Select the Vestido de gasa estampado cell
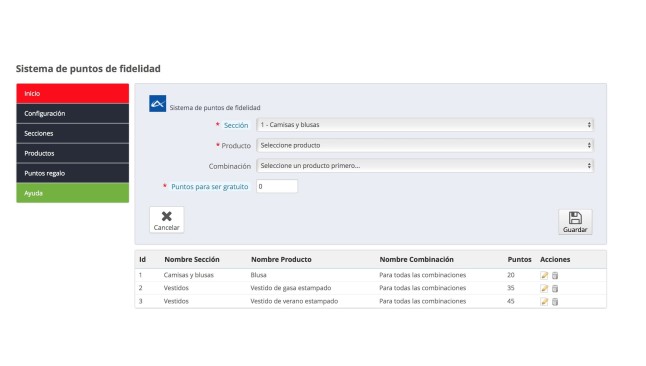Viewport: 646px width, 366px height. (290, 288)
